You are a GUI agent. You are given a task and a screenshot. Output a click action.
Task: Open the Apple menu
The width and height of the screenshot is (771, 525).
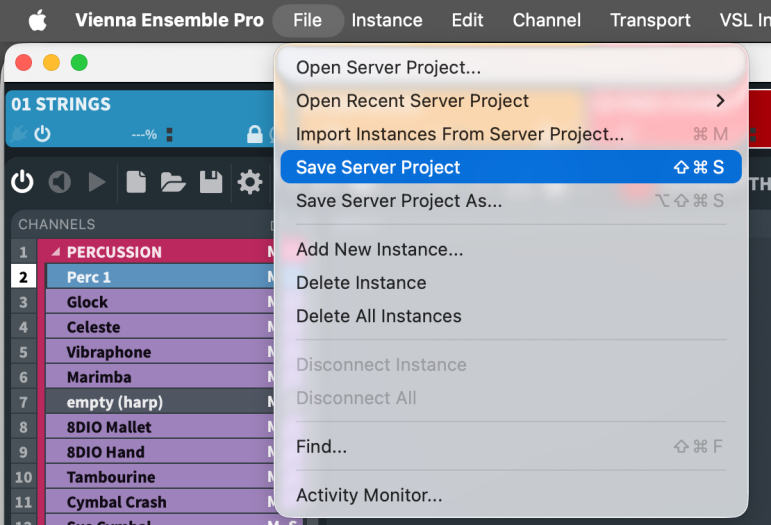tap(38, 20)
